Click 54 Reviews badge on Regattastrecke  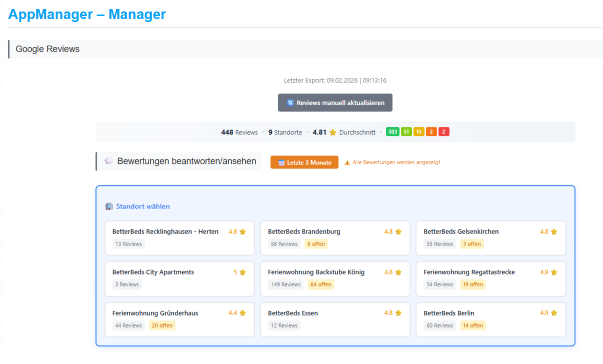(440, 284)
